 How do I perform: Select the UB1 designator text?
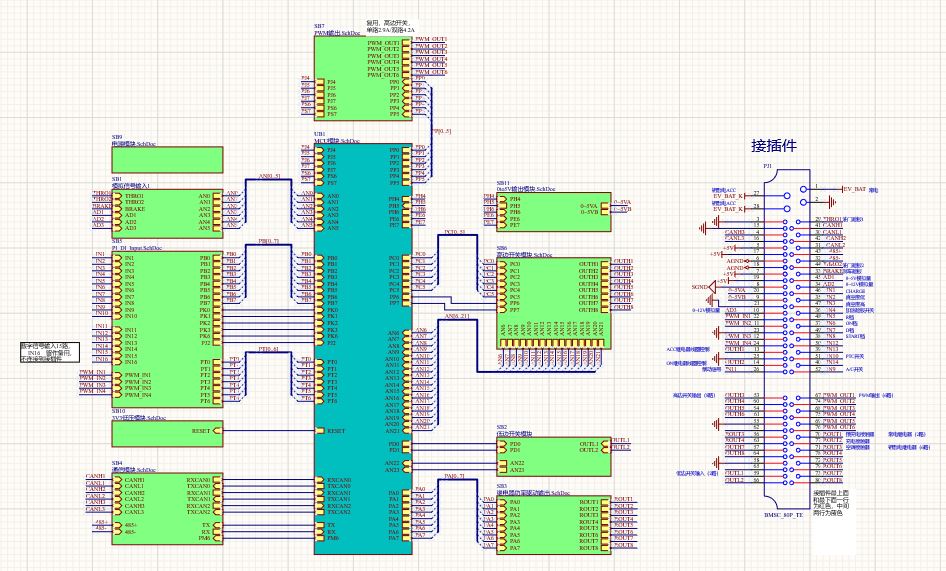[x=320, y=134]
